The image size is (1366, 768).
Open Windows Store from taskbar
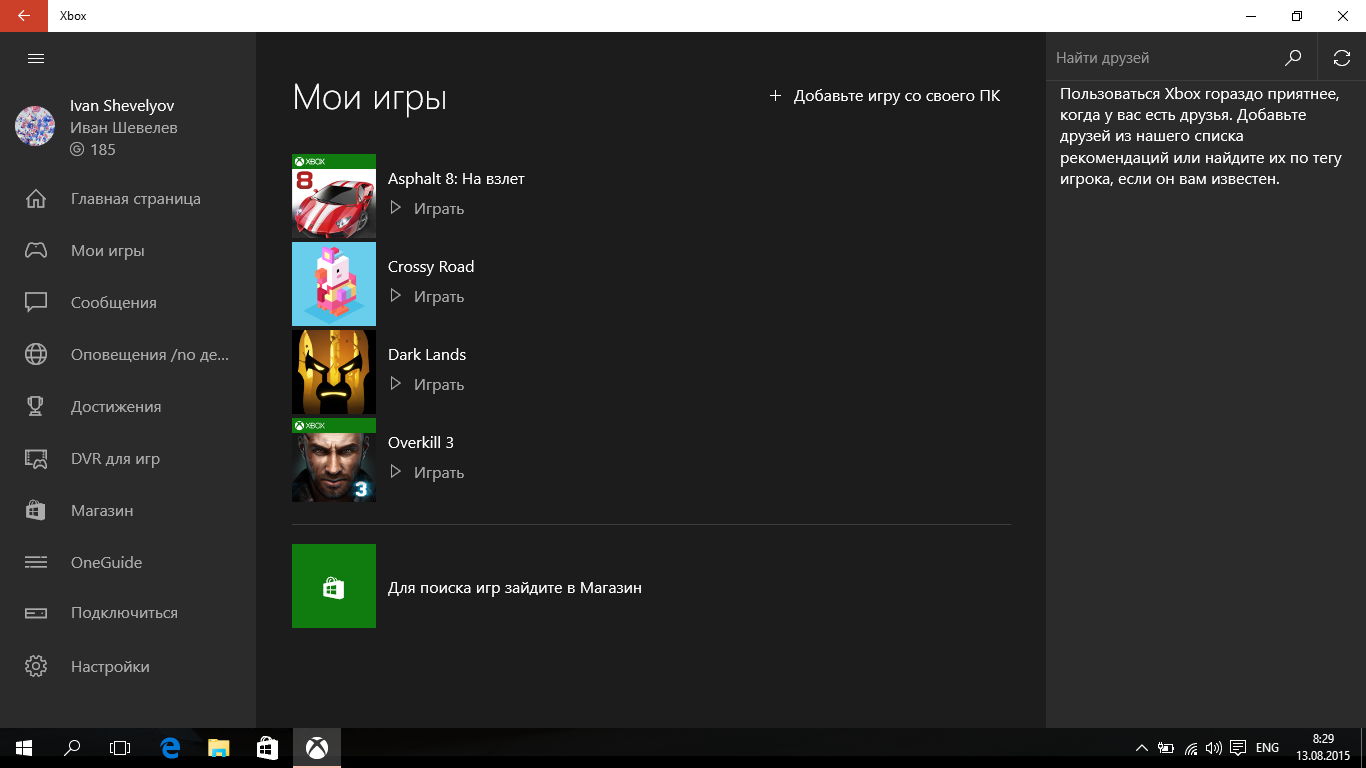tap(267, 748)
